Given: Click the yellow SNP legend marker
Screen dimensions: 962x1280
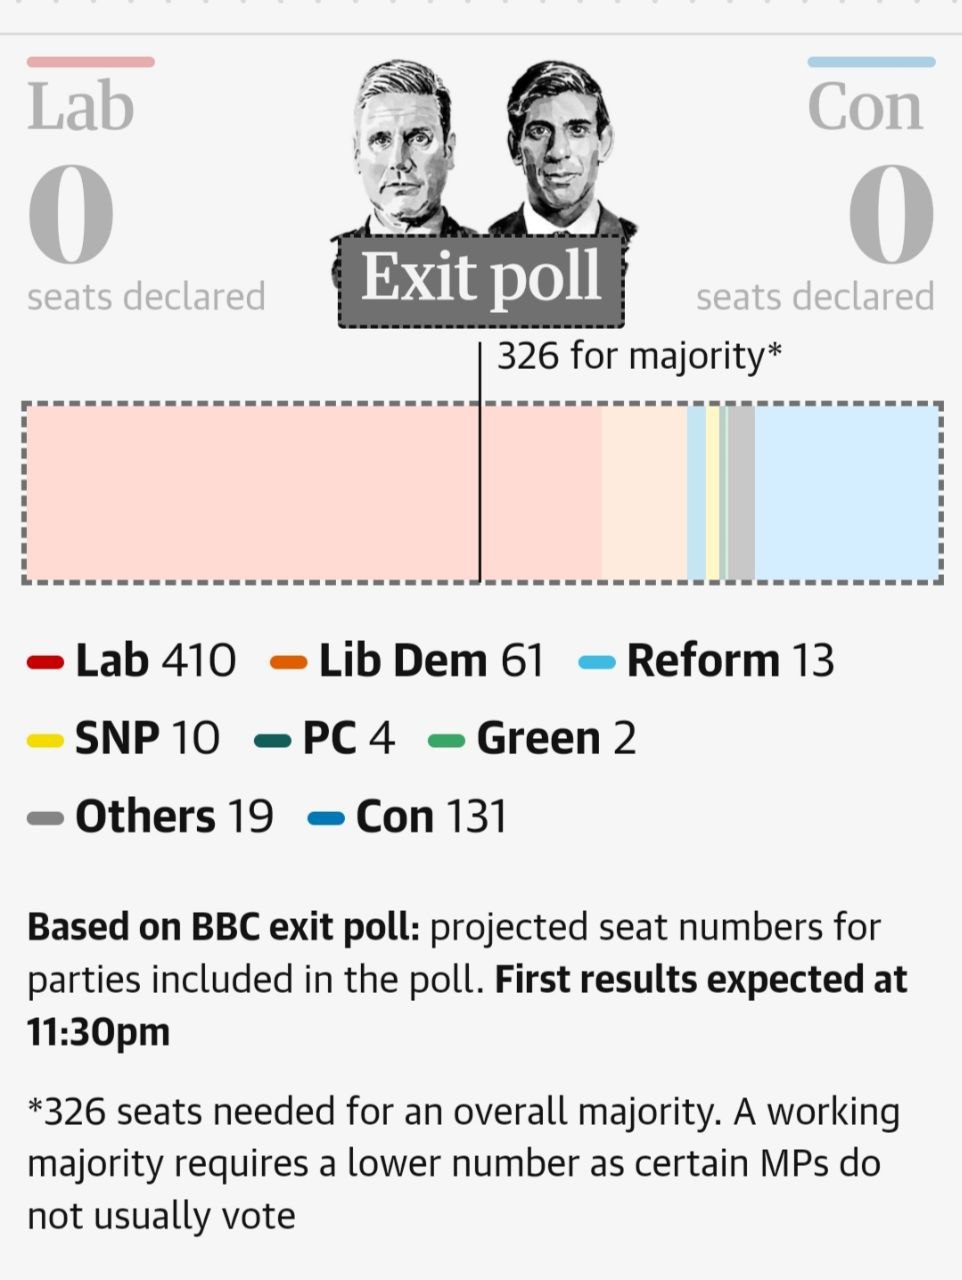Looking at the screenshot, I should click(46, 740).
